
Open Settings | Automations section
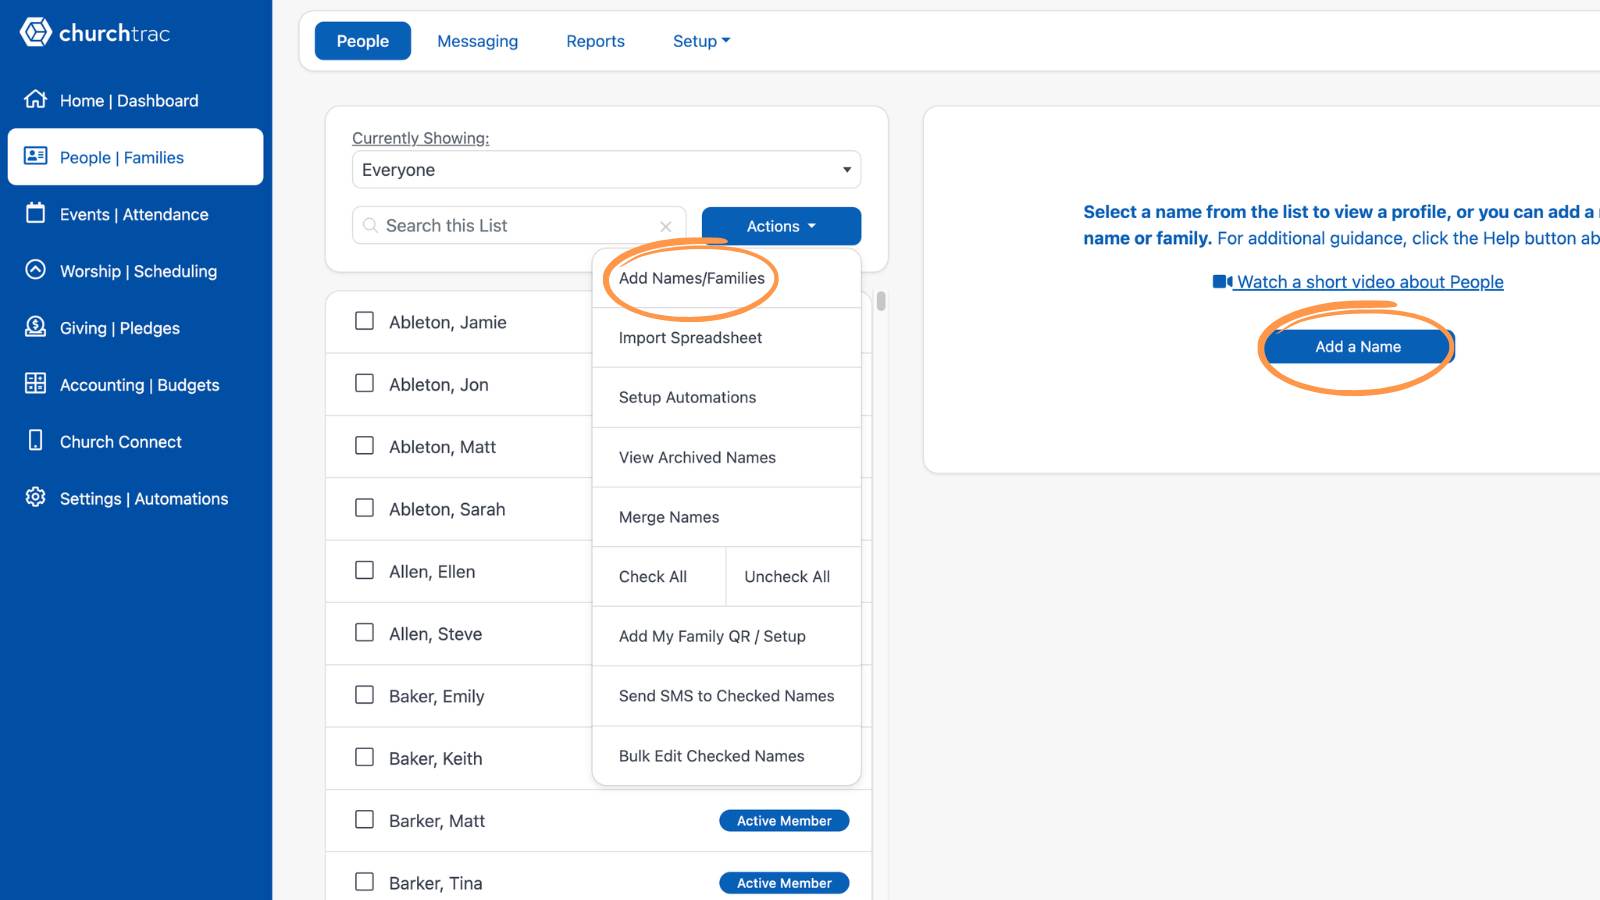(x=136, y=499)
